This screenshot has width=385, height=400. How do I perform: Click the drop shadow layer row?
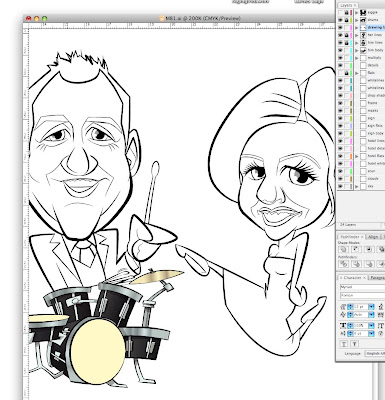(361, 95)
